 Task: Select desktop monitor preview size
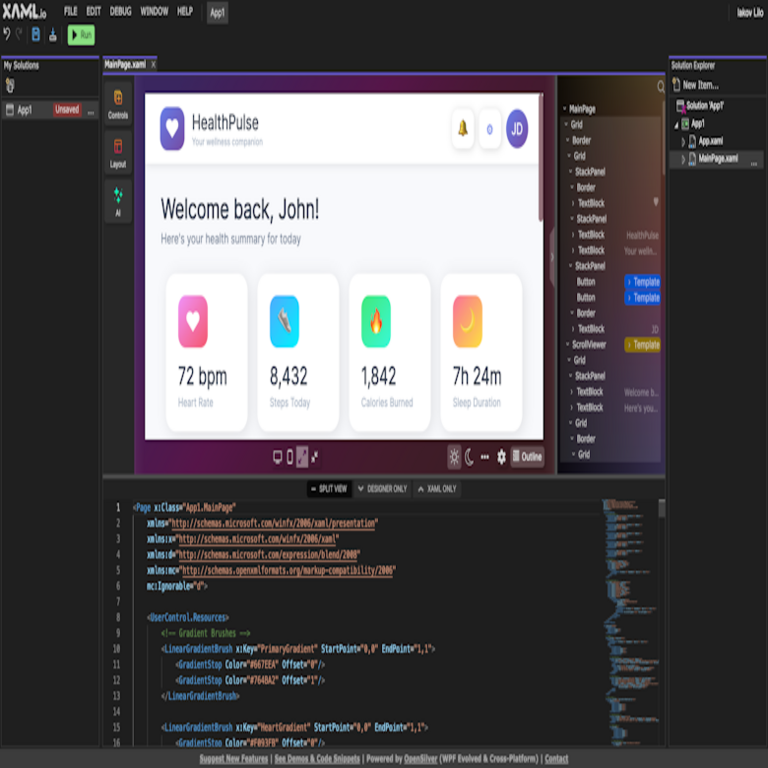pyautogui.click(x=278, y=457)
